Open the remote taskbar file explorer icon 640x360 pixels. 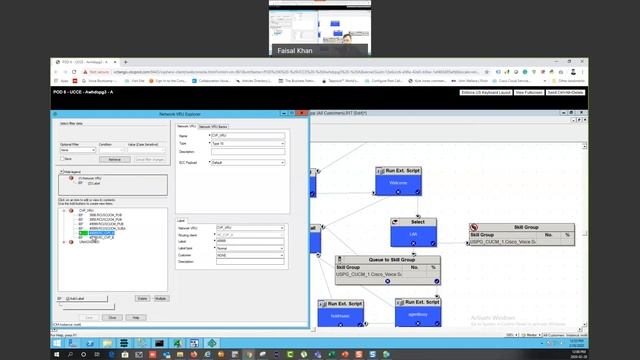[107, 343]
